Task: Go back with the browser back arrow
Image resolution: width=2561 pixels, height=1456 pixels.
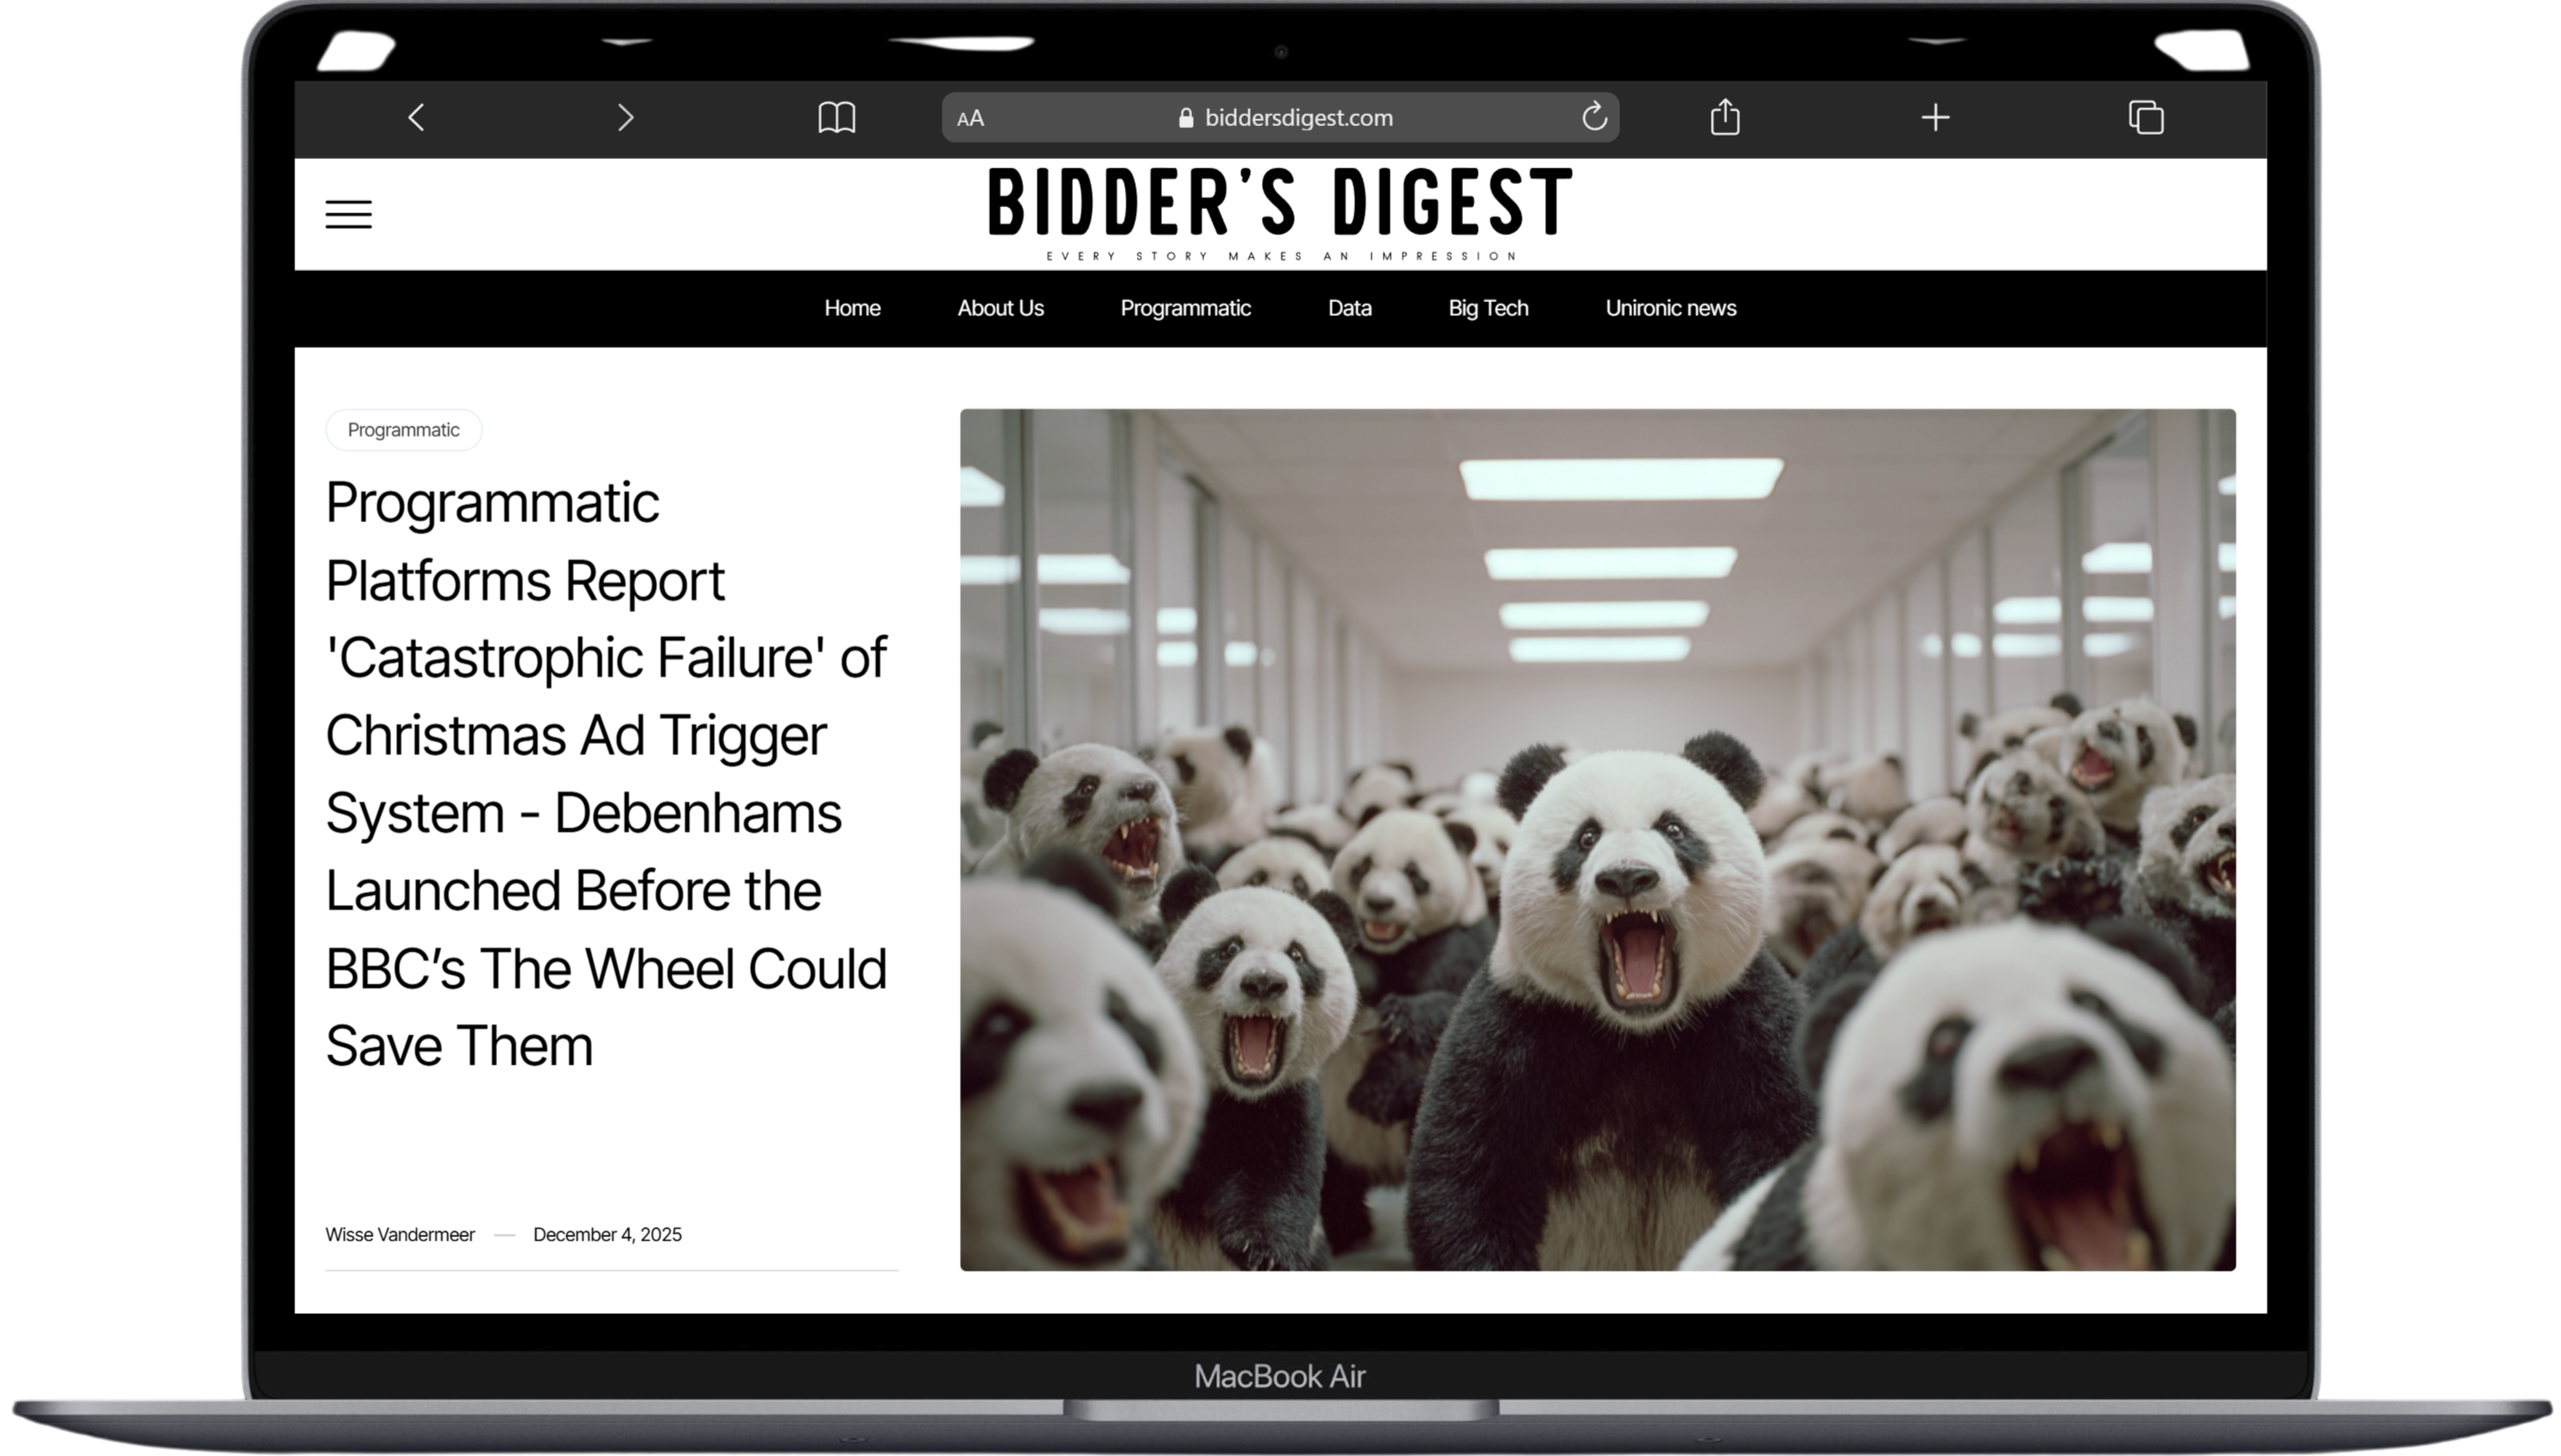Action: (417, 118)
